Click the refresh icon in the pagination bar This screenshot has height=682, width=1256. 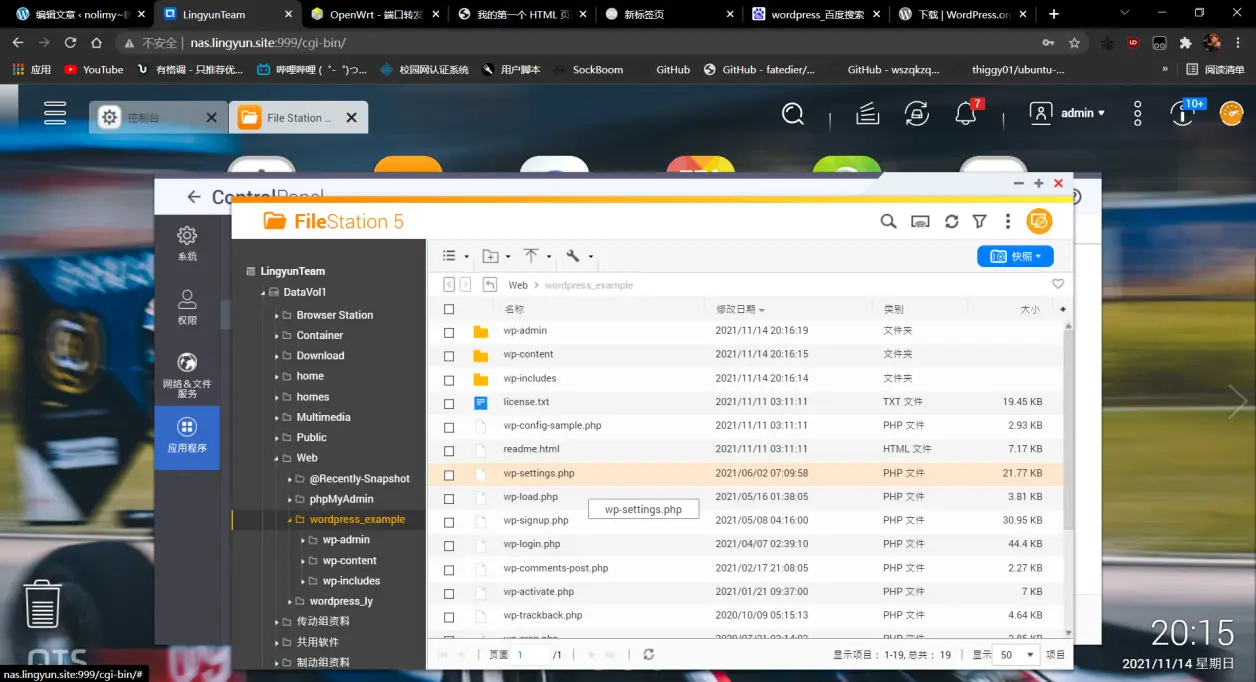649,655
